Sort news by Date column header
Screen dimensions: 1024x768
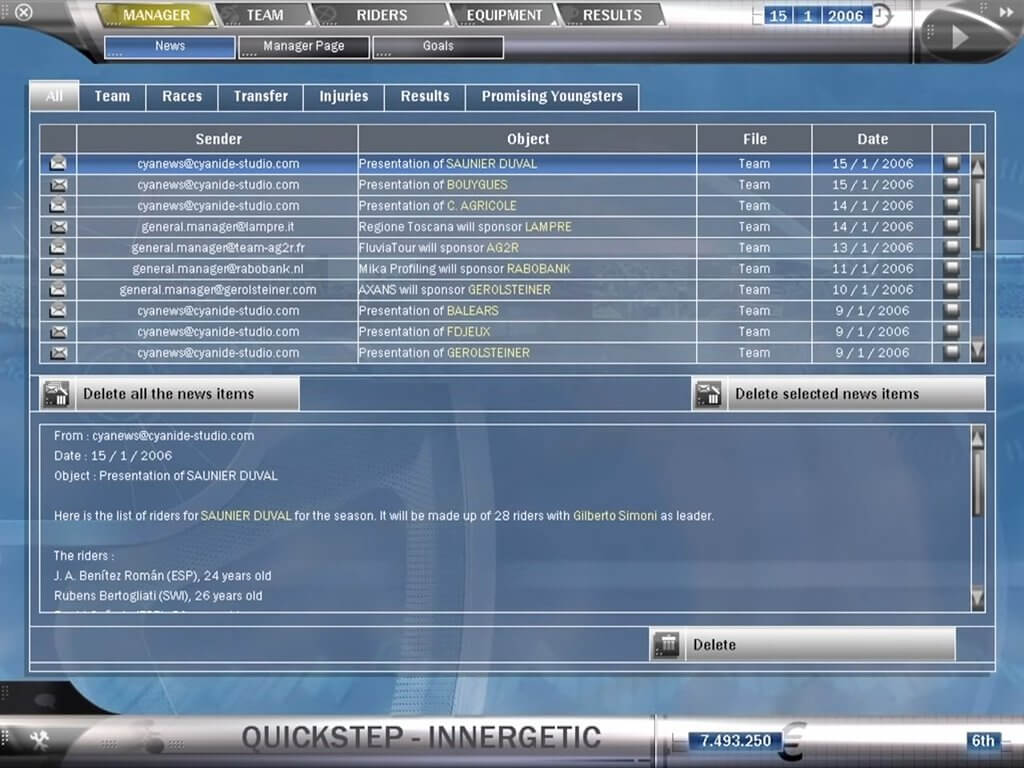872,139
